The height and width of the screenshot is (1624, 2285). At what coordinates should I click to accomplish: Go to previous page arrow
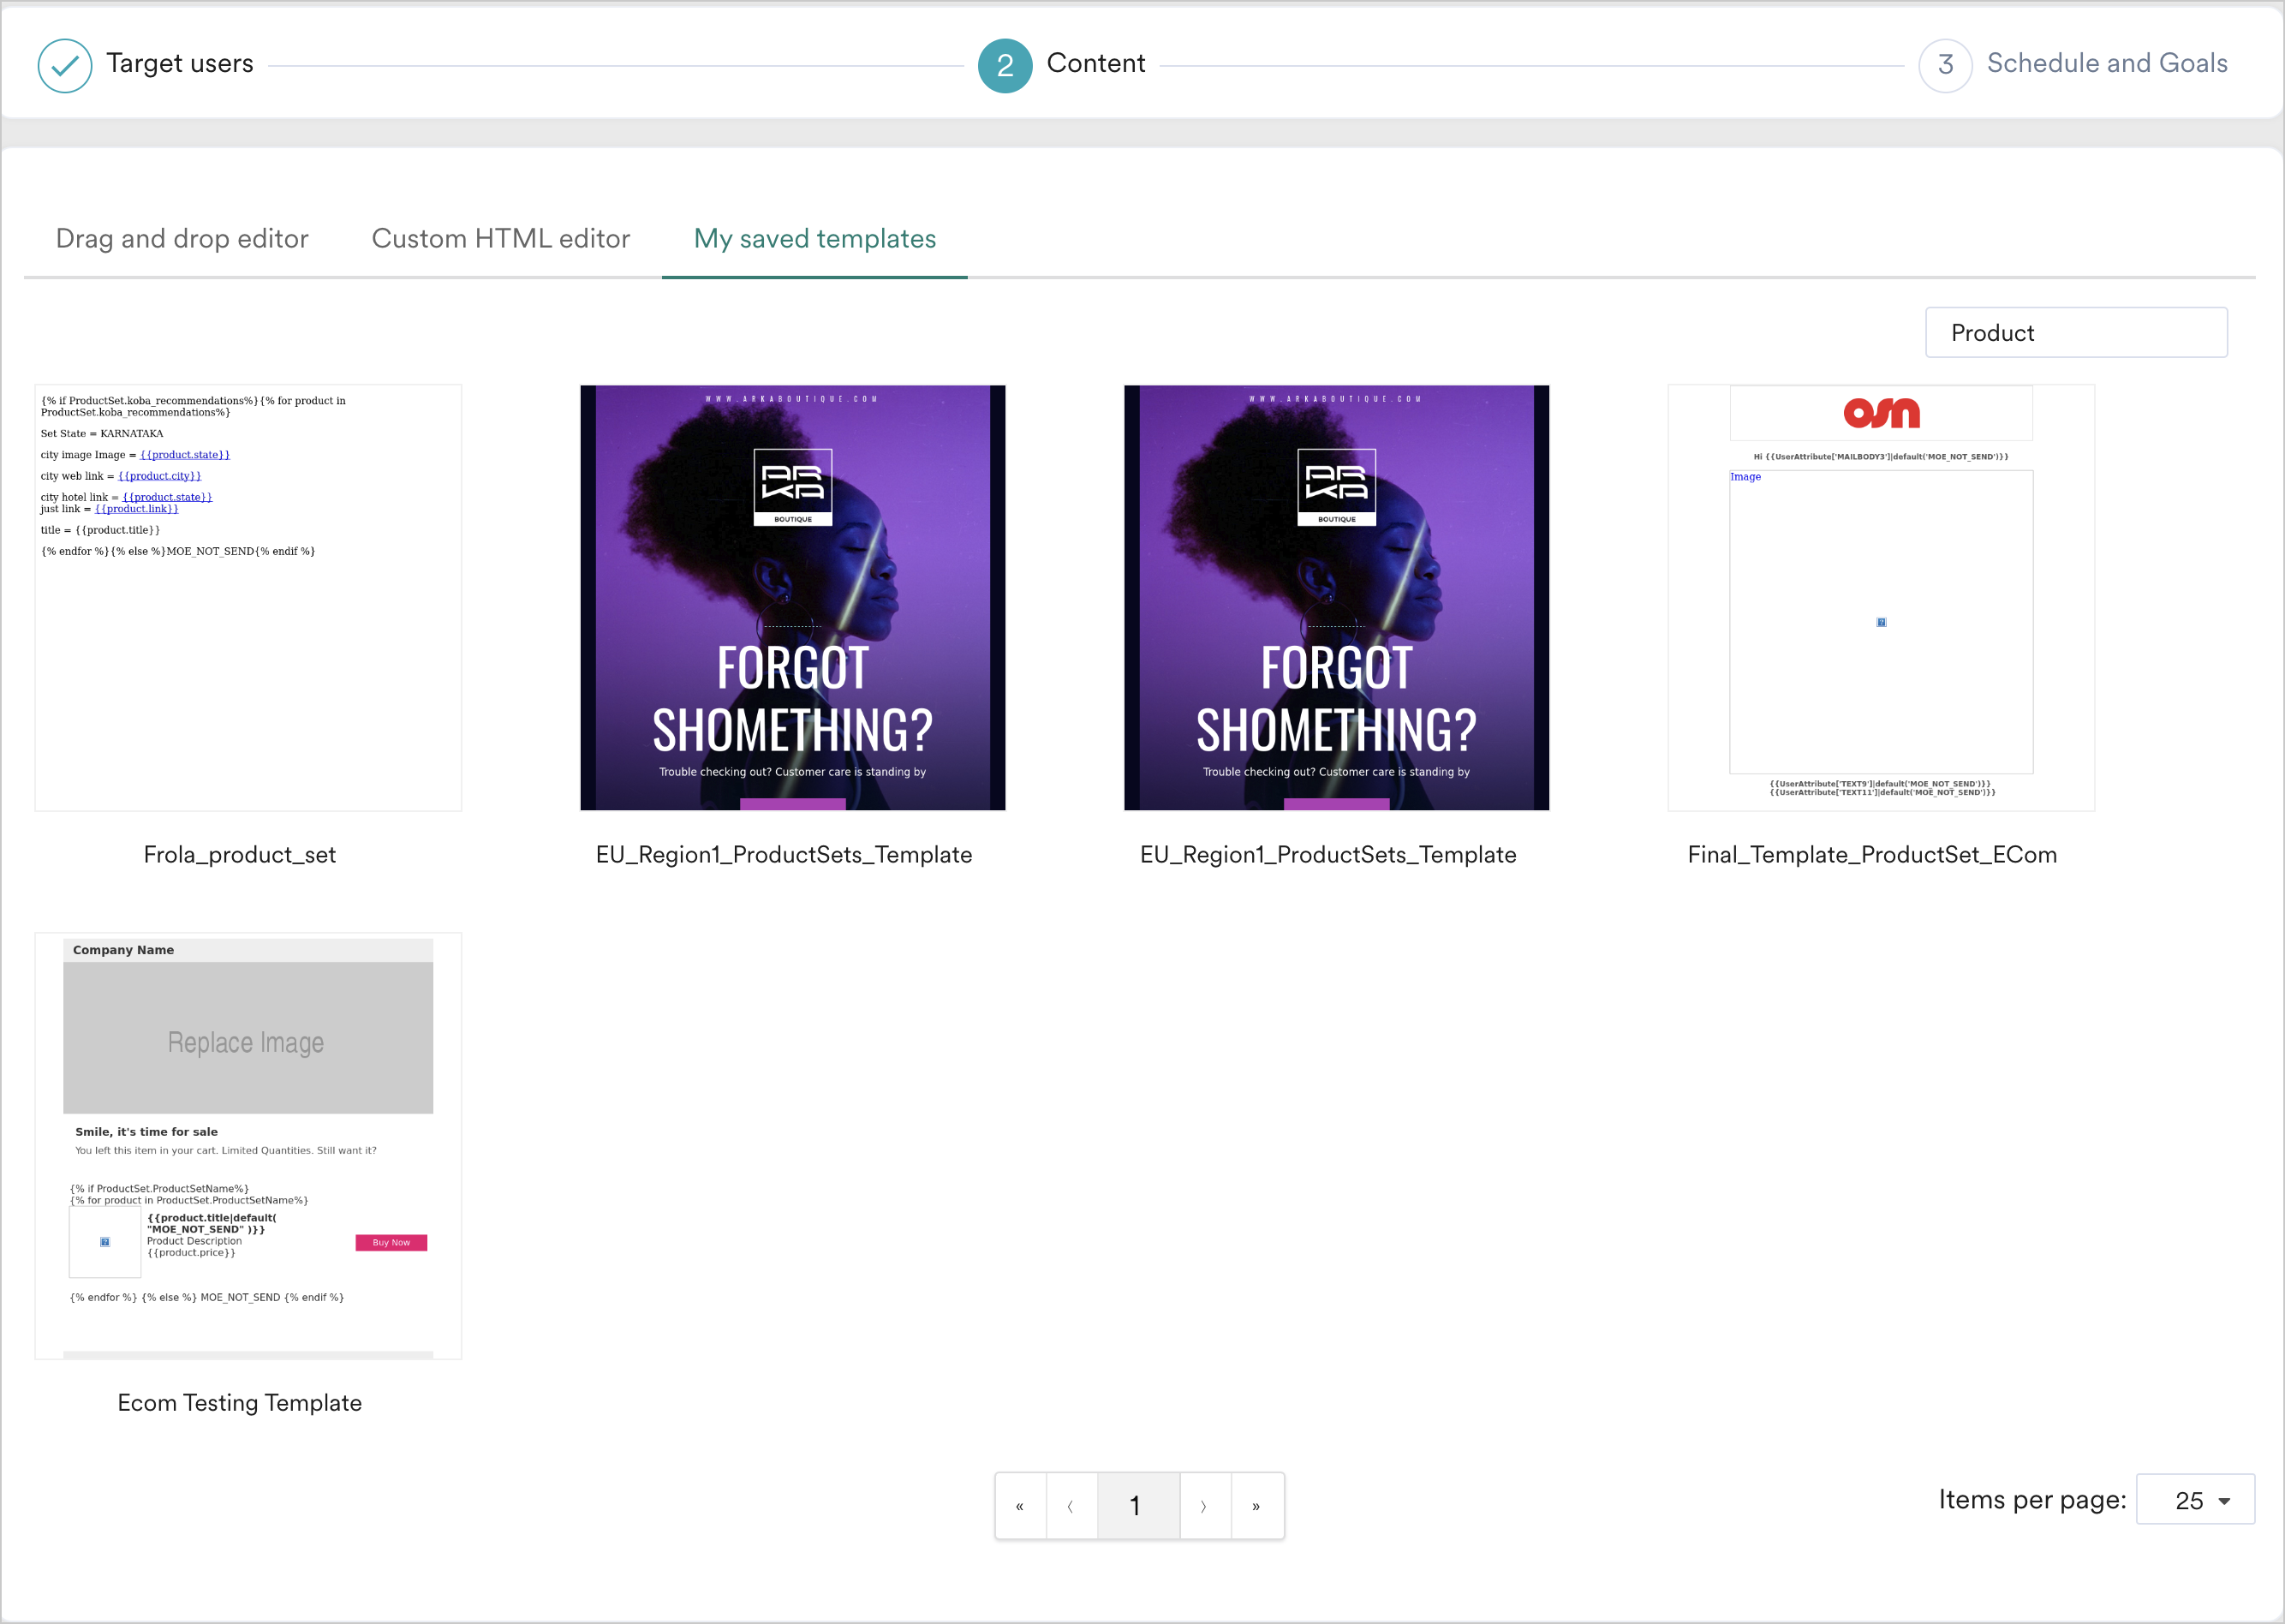coord(1071,1505)
